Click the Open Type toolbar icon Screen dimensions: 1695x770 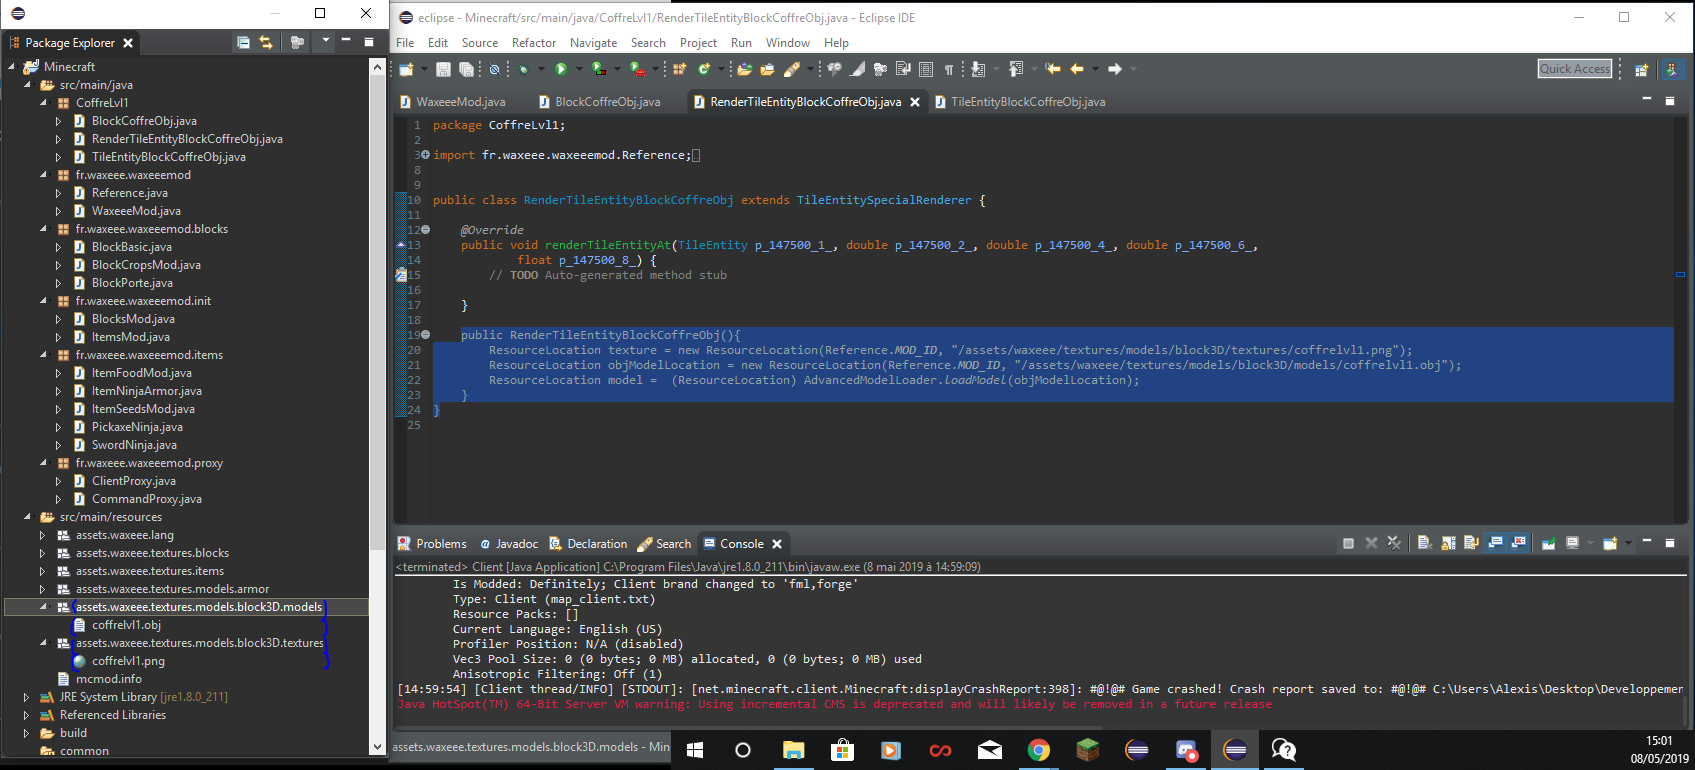pyautogui.click(x=745, y=69)
